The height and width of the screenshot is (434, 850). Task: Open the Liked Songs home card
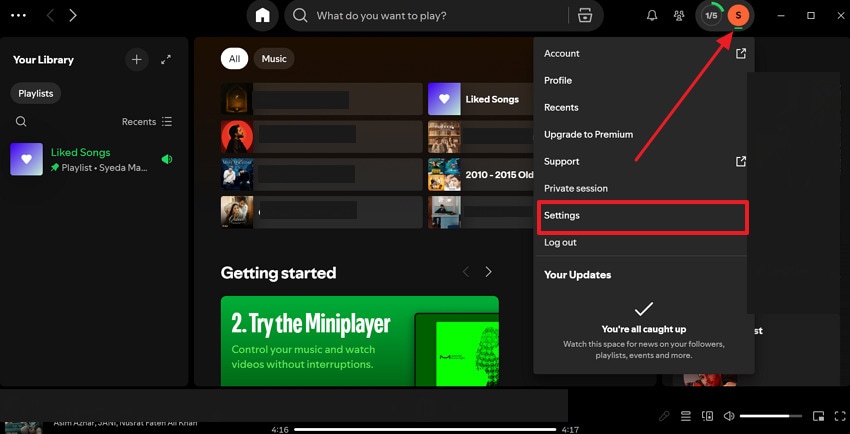480,99
